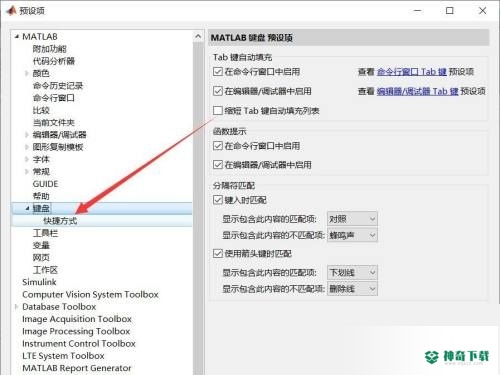
Task: Open the 编辑器/调试器 Tab 键 link
Action: click(x=418, y=91)
